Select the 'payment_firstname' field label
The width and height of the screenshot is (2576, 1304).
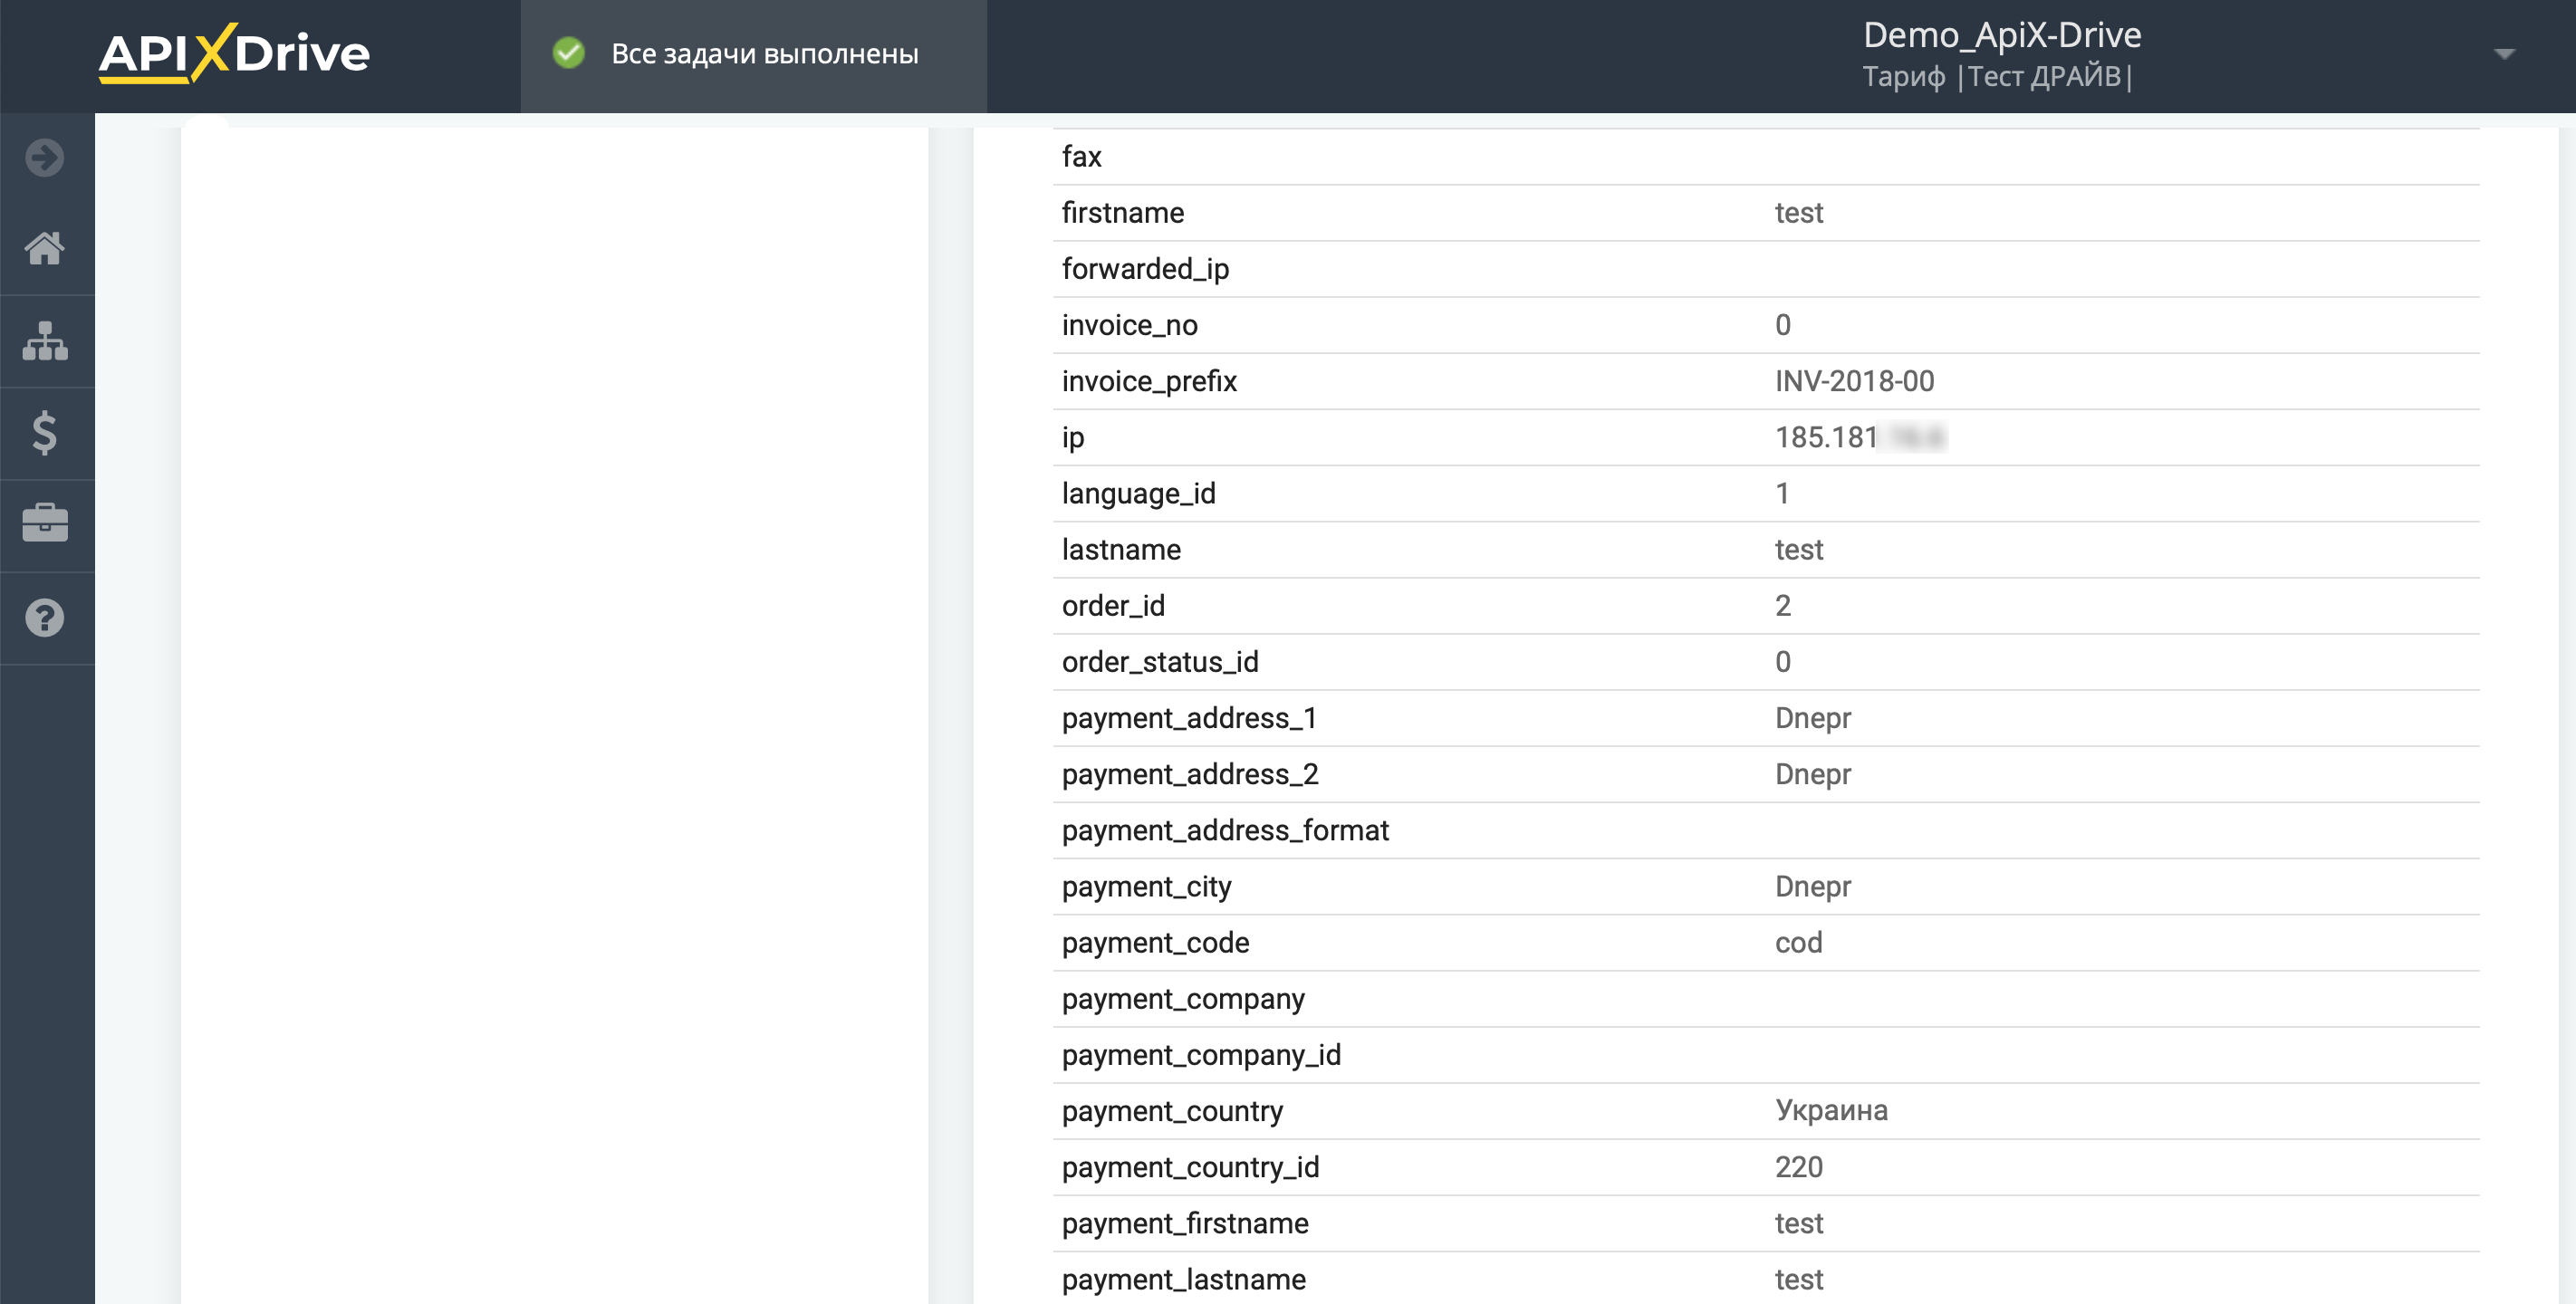(1186, 1224)
